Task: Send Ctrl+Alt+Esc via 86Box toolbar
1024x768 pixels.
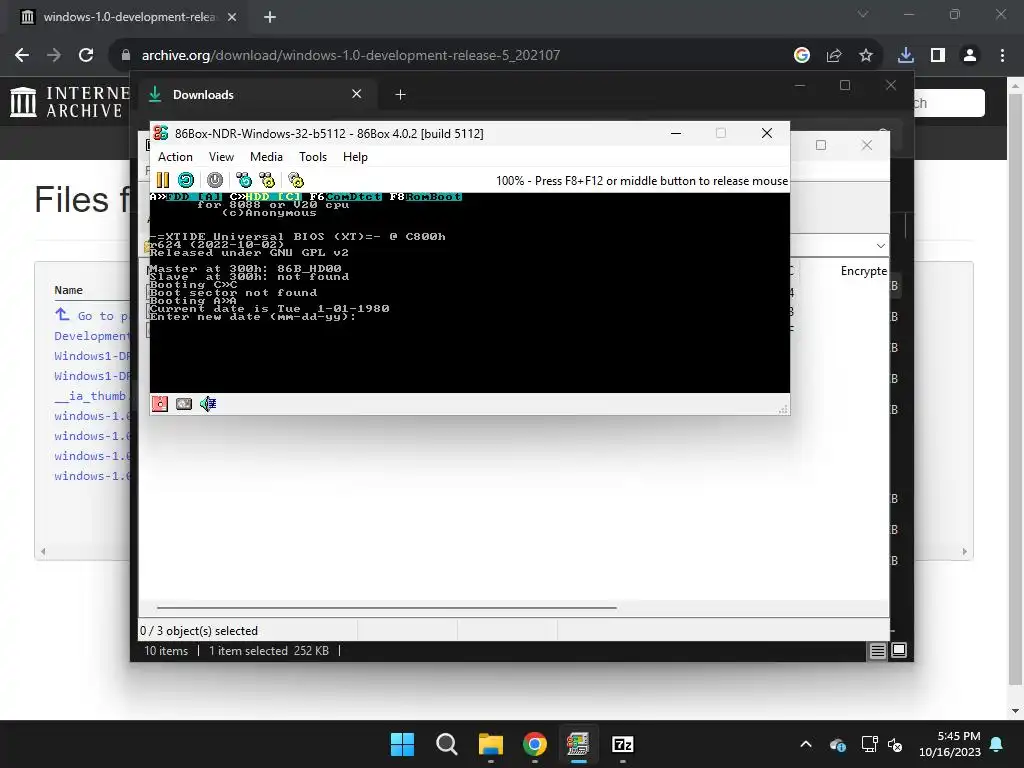Action: (267, 180)
